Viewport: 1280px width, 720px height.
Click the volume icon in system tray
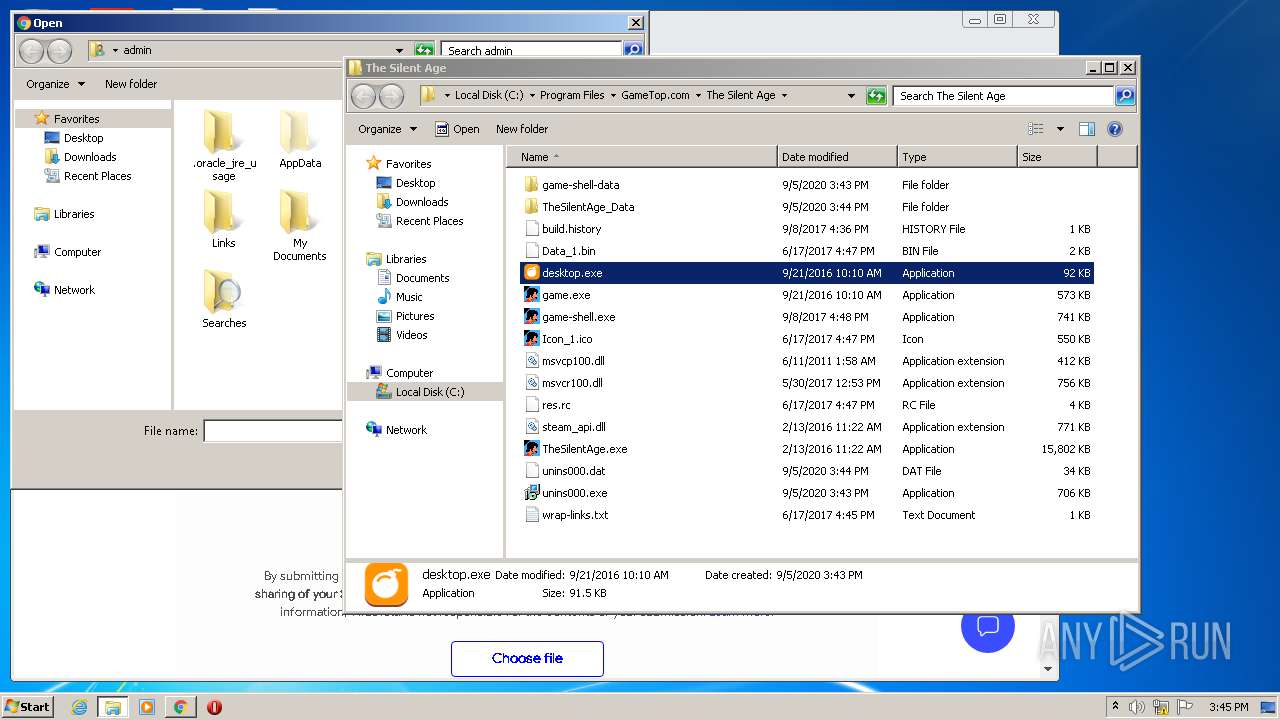pos(1136,707)
